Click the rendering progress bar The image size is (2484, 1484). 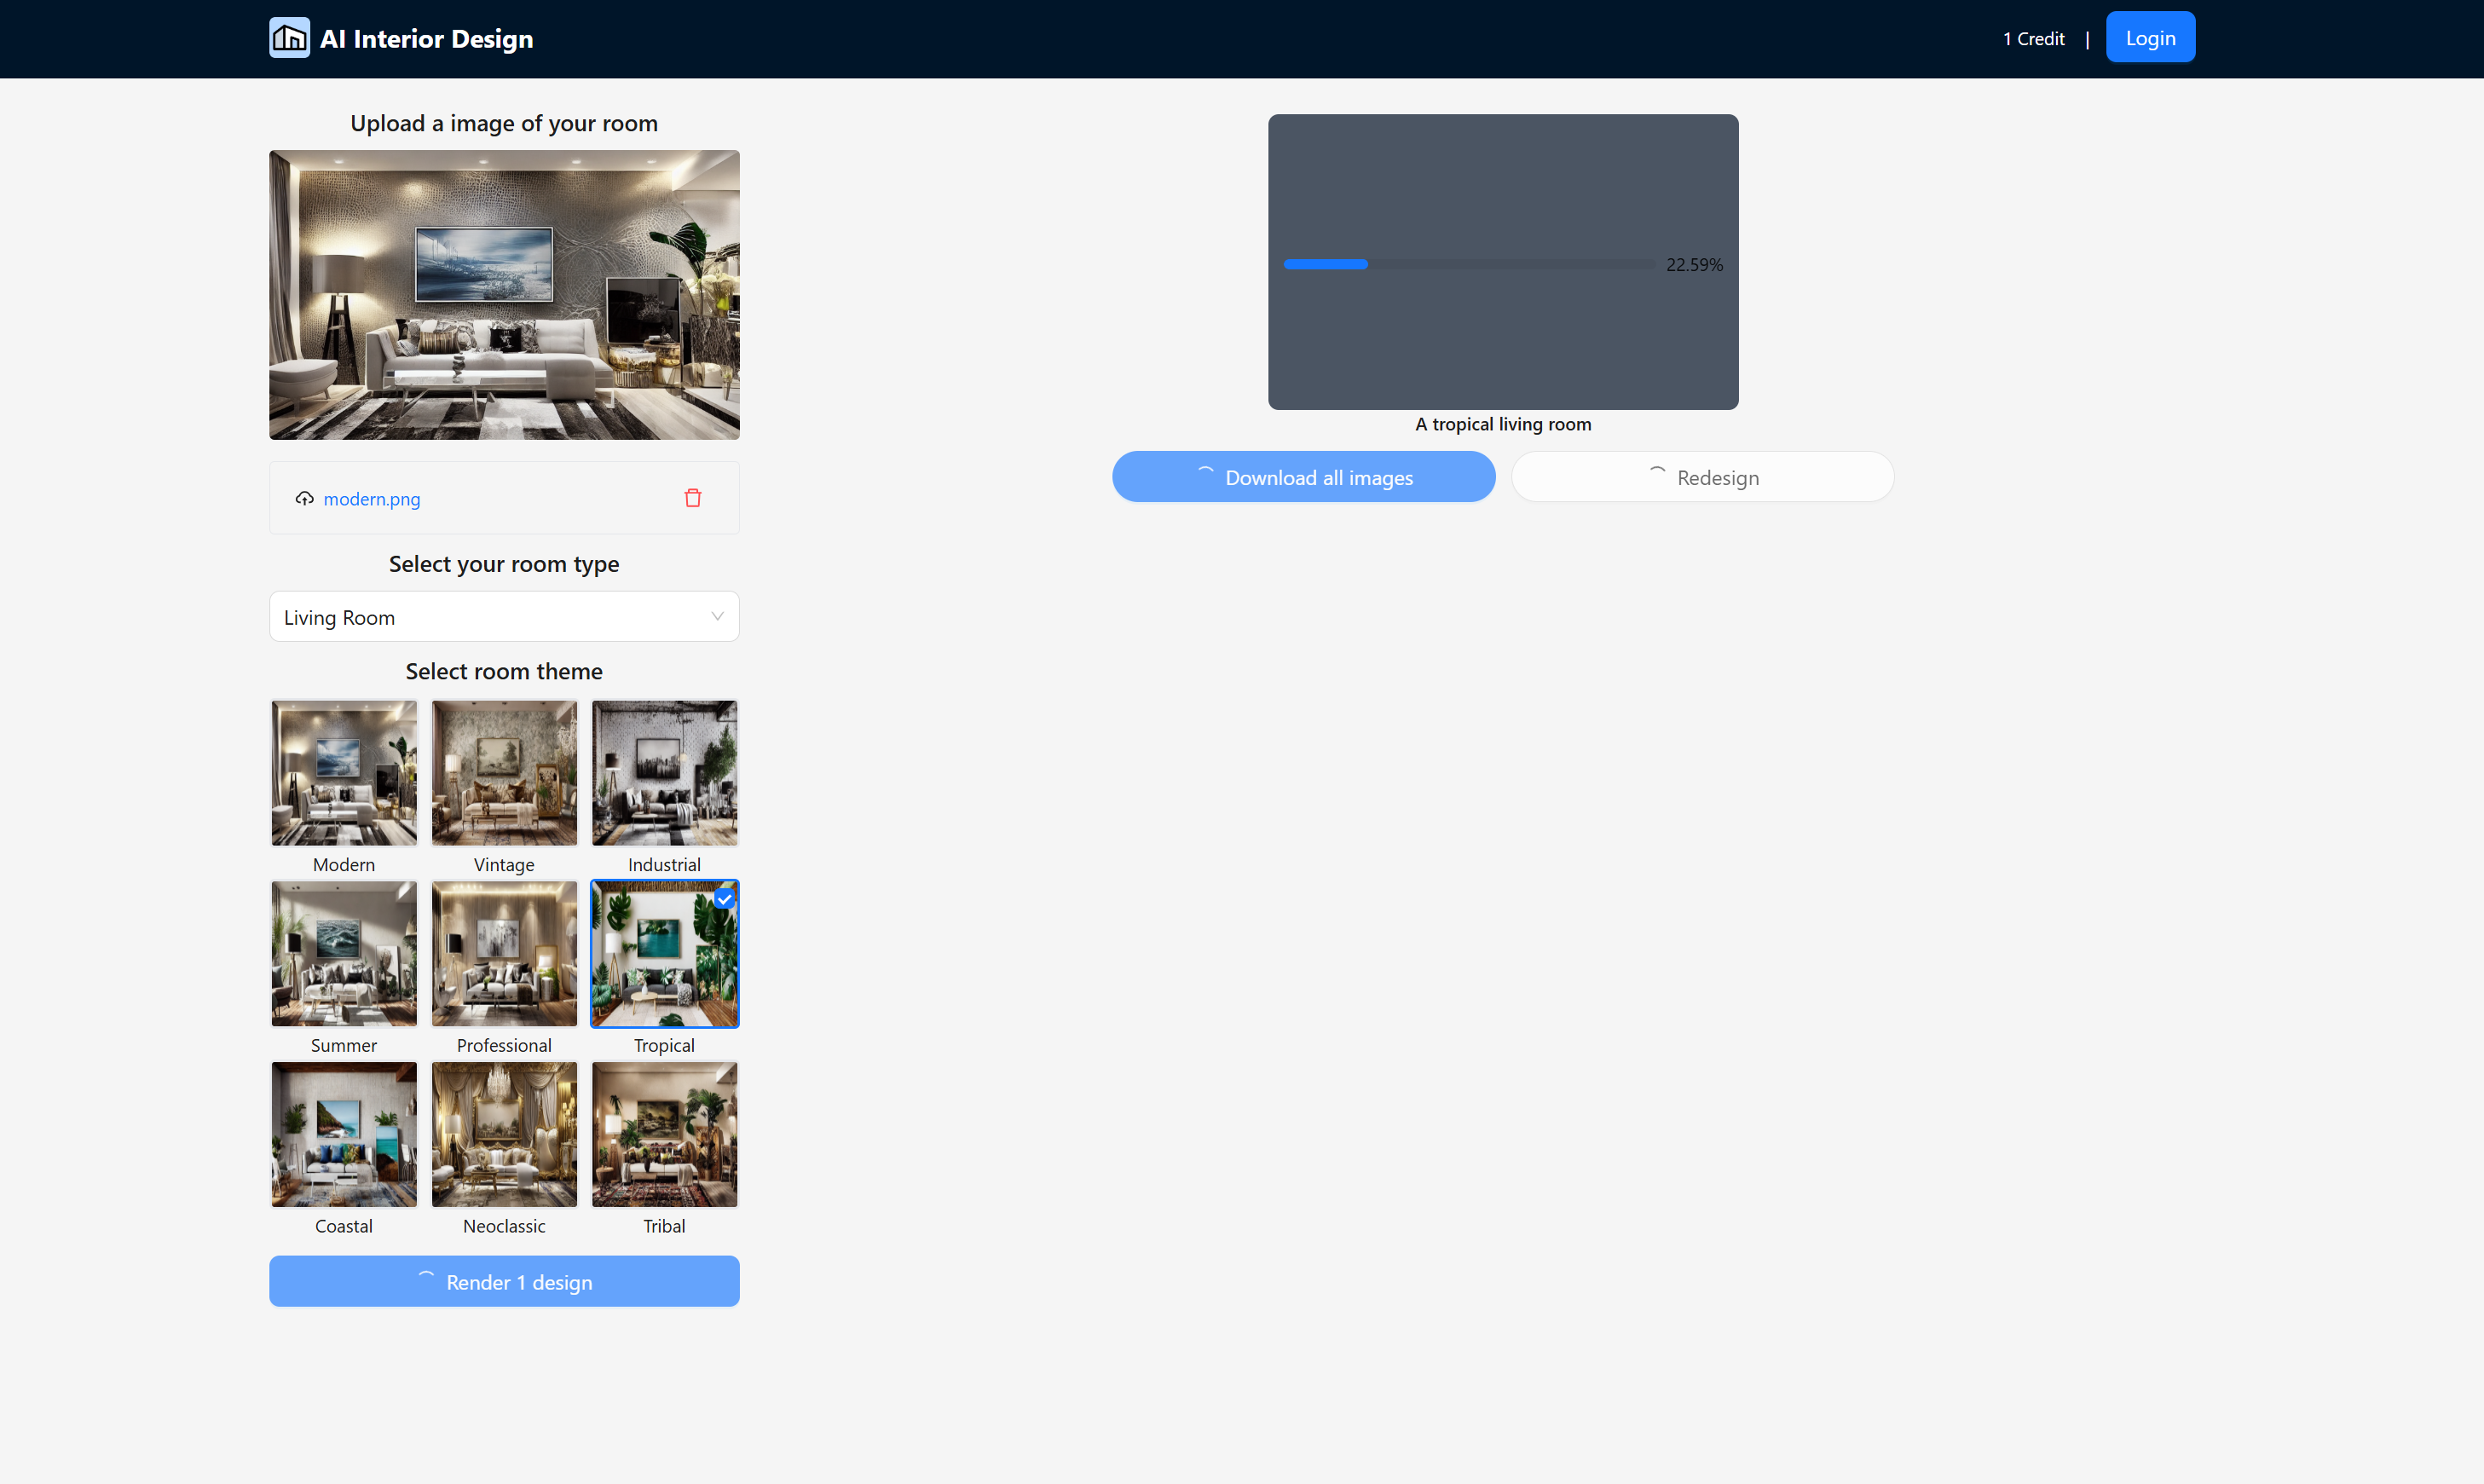[1468, 264]
